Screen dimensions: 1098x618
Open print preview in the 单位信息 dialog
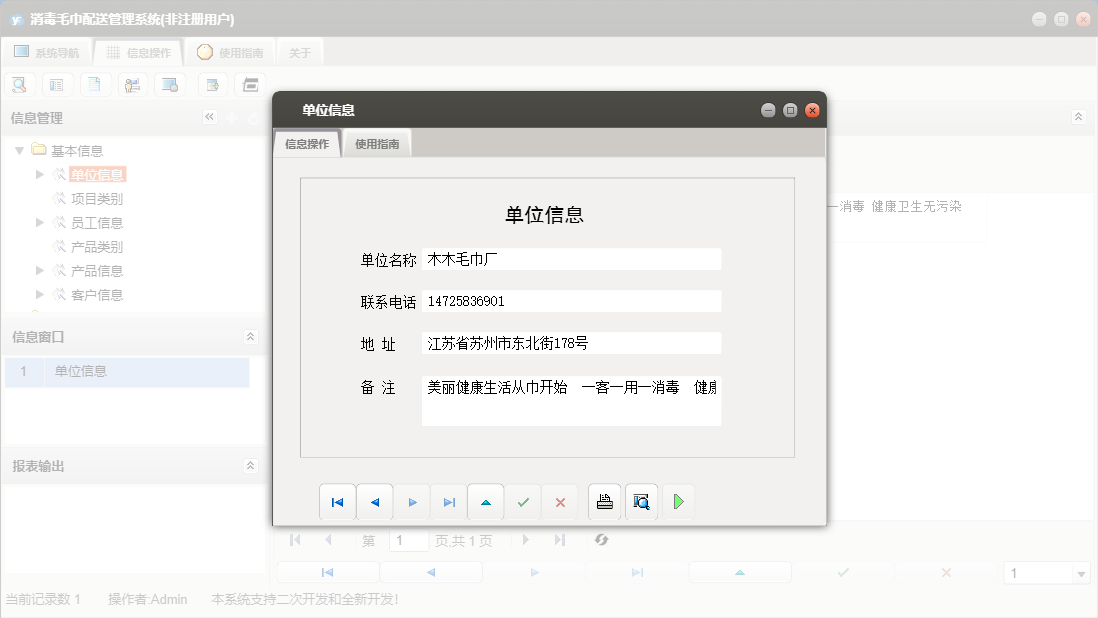click(641, 501)
